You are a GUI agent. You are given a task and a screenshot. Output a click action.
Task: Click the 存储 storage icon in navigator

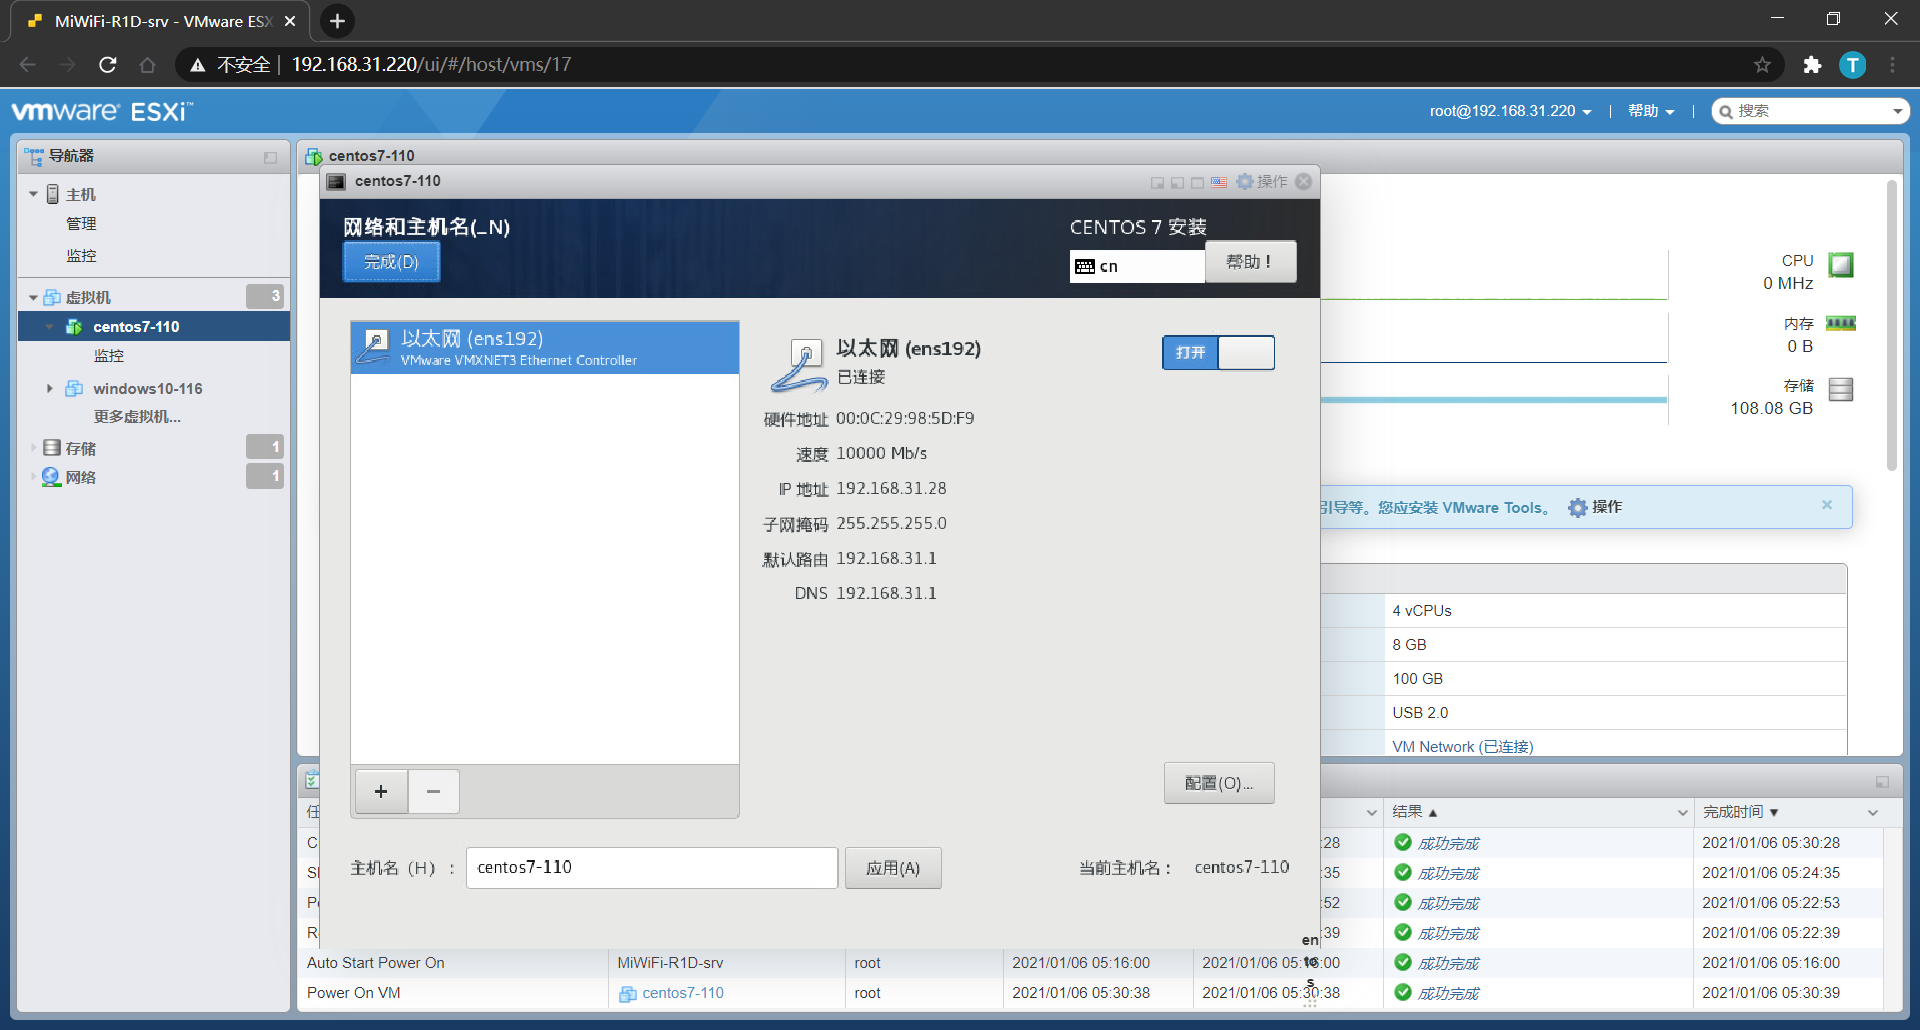pos(52,448)
